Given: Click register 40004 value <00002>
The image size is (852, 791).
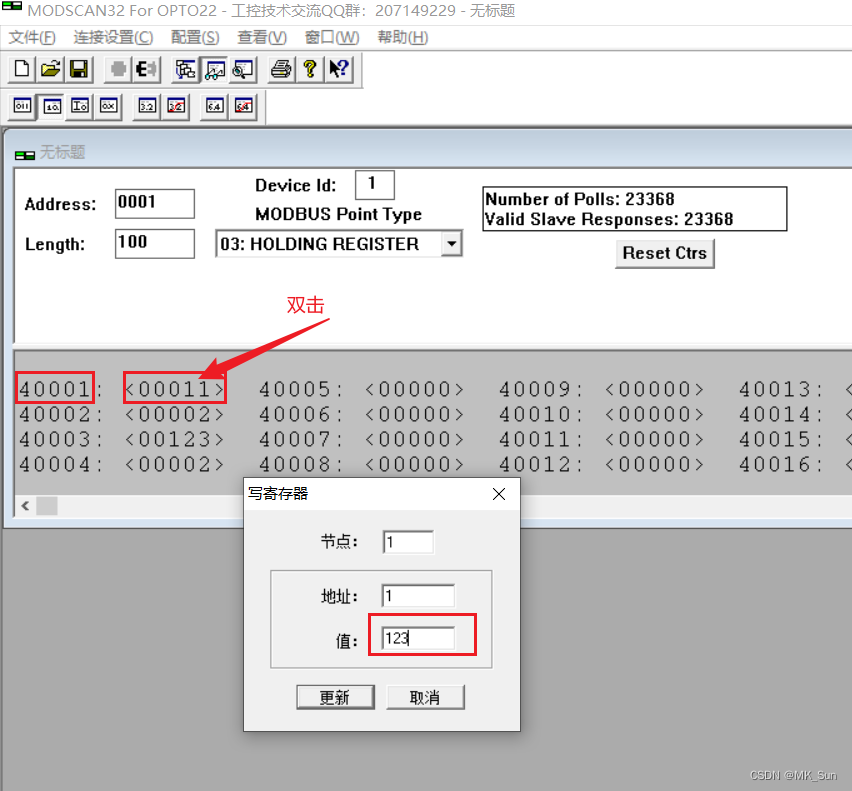Looking at the screenshot, I should point(174,464).
